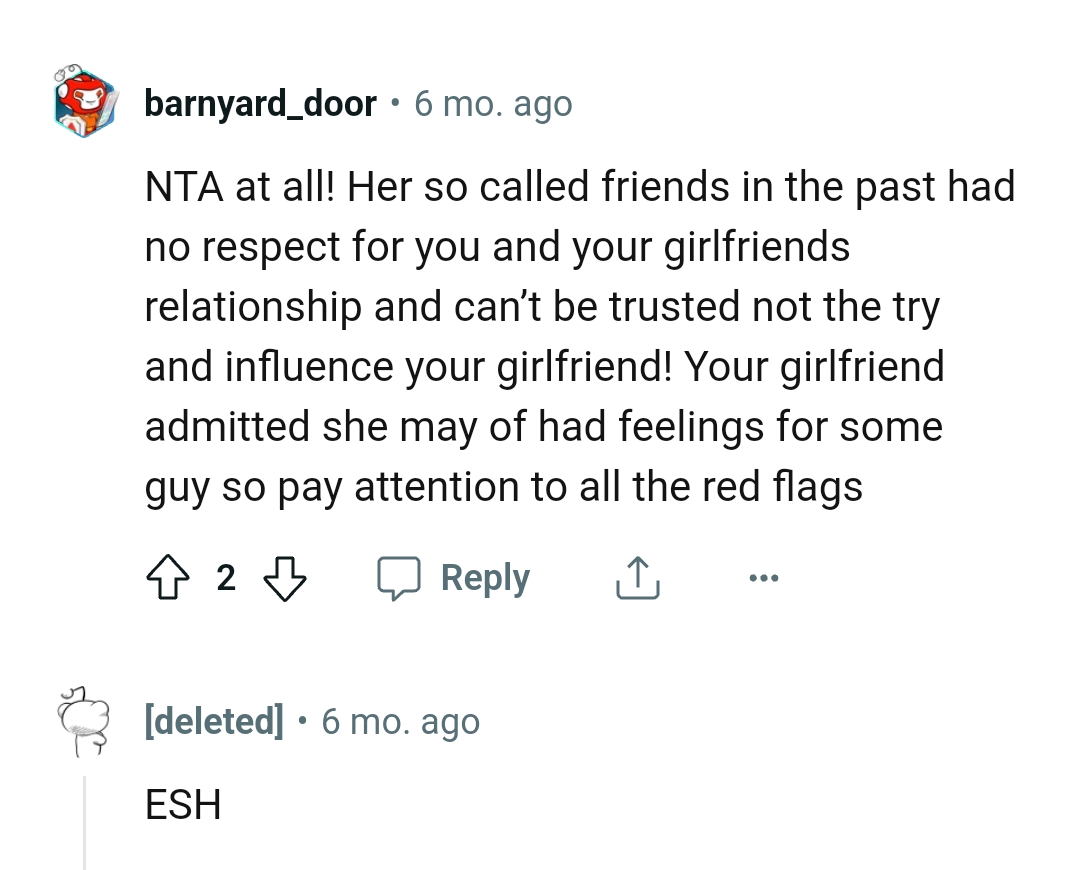
Task: Toggle the vote state using the share arrow
Action: point(637,577)
